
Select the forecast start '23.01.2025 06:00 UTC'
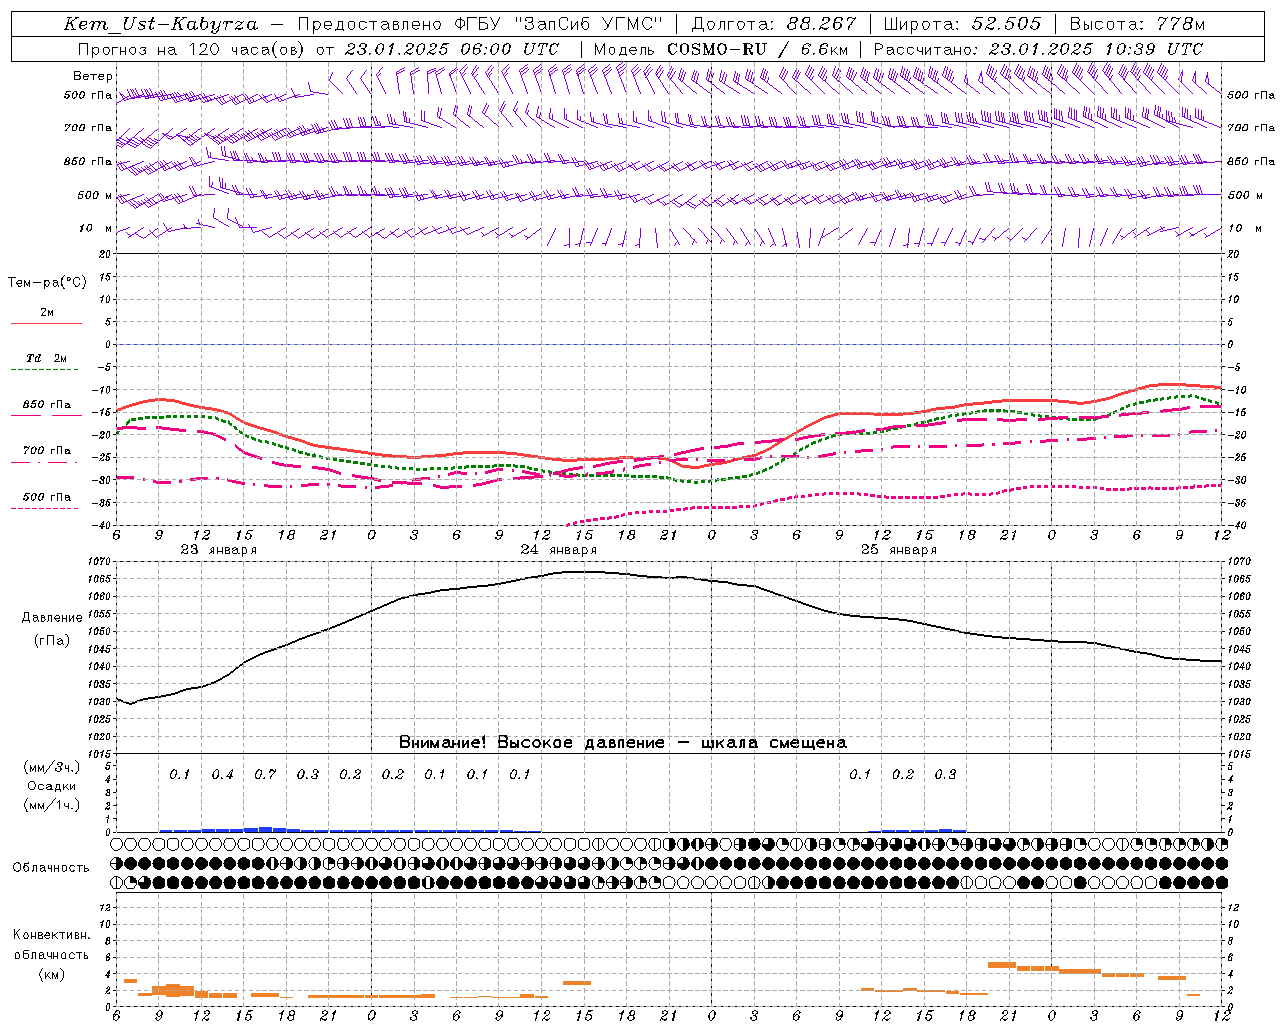tap(452, 49)
